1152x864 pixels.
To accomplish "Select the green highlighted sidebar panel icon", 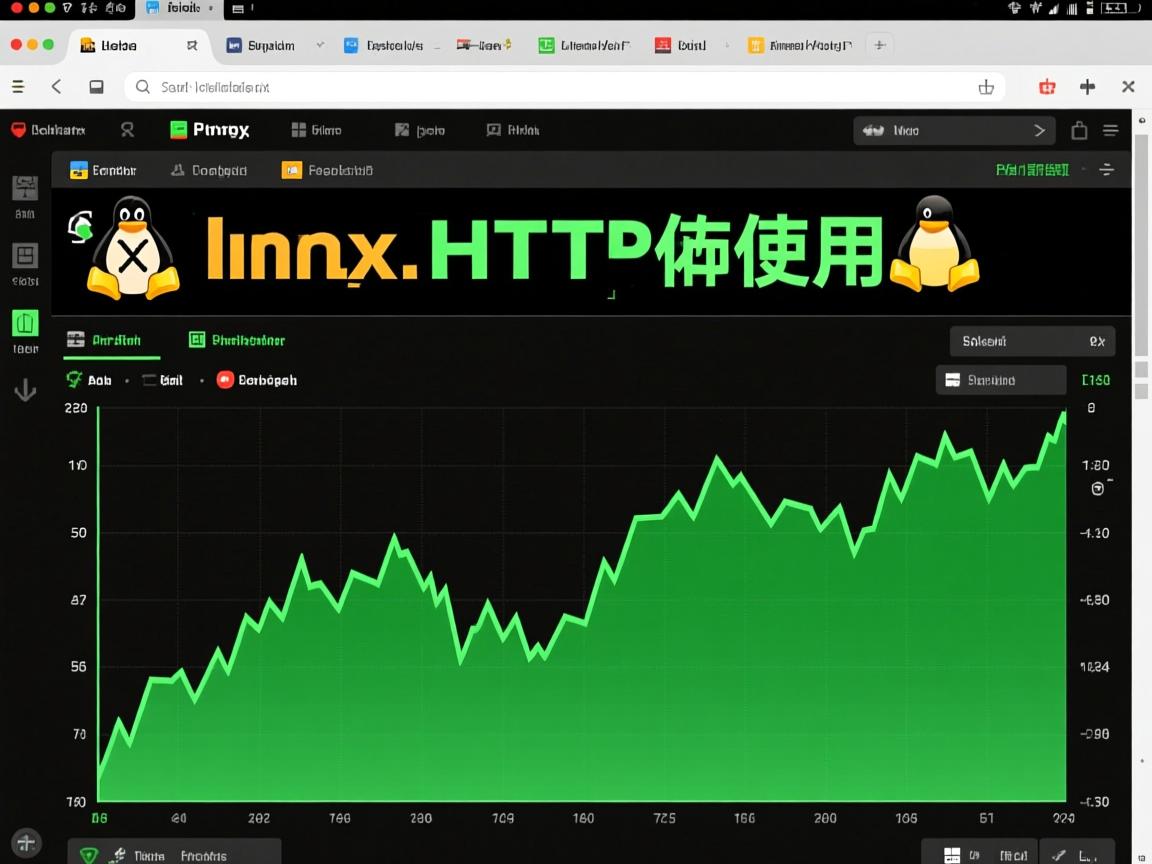I will (x=25, y=323).
